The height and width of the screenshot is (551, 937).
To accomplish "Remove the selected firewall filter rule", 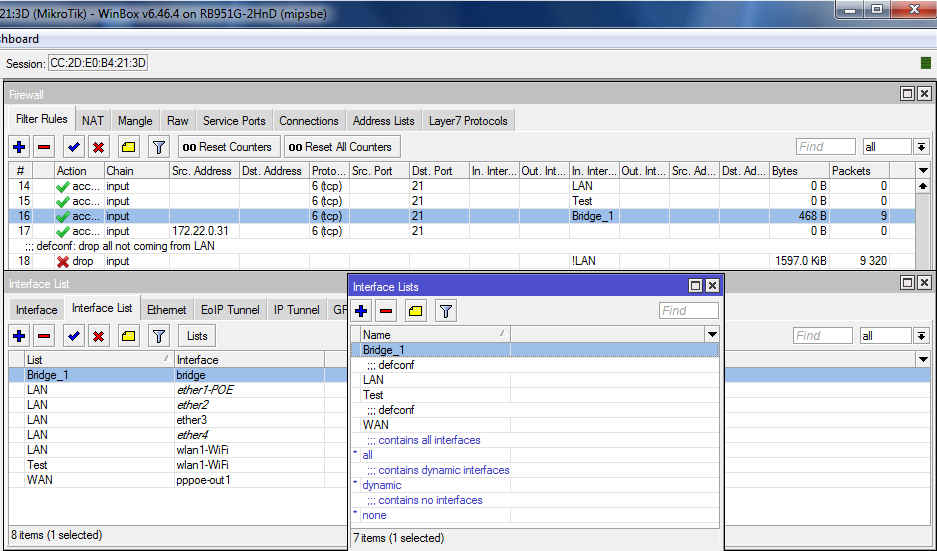I will (44, 146).
